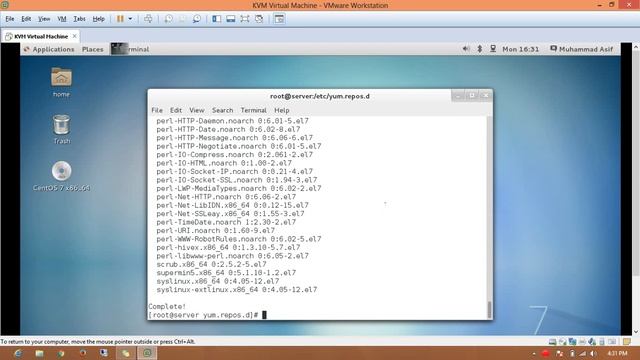Open VMware Tabs menu
The width and height of the screenshot is (640, 360).
(80, 19)
